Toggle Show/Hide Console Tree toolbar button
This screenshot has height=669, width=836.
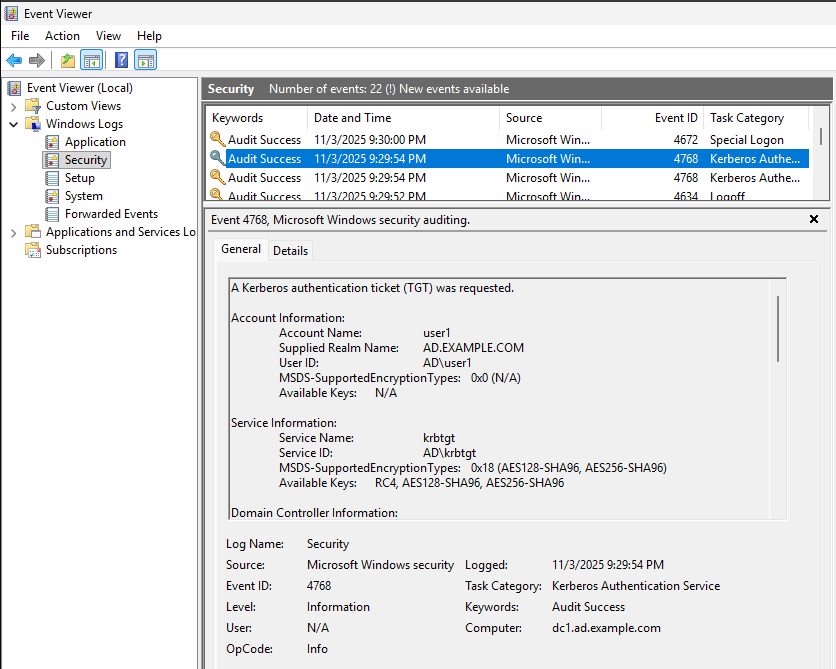pyautogui.click(x=91, y=60)
